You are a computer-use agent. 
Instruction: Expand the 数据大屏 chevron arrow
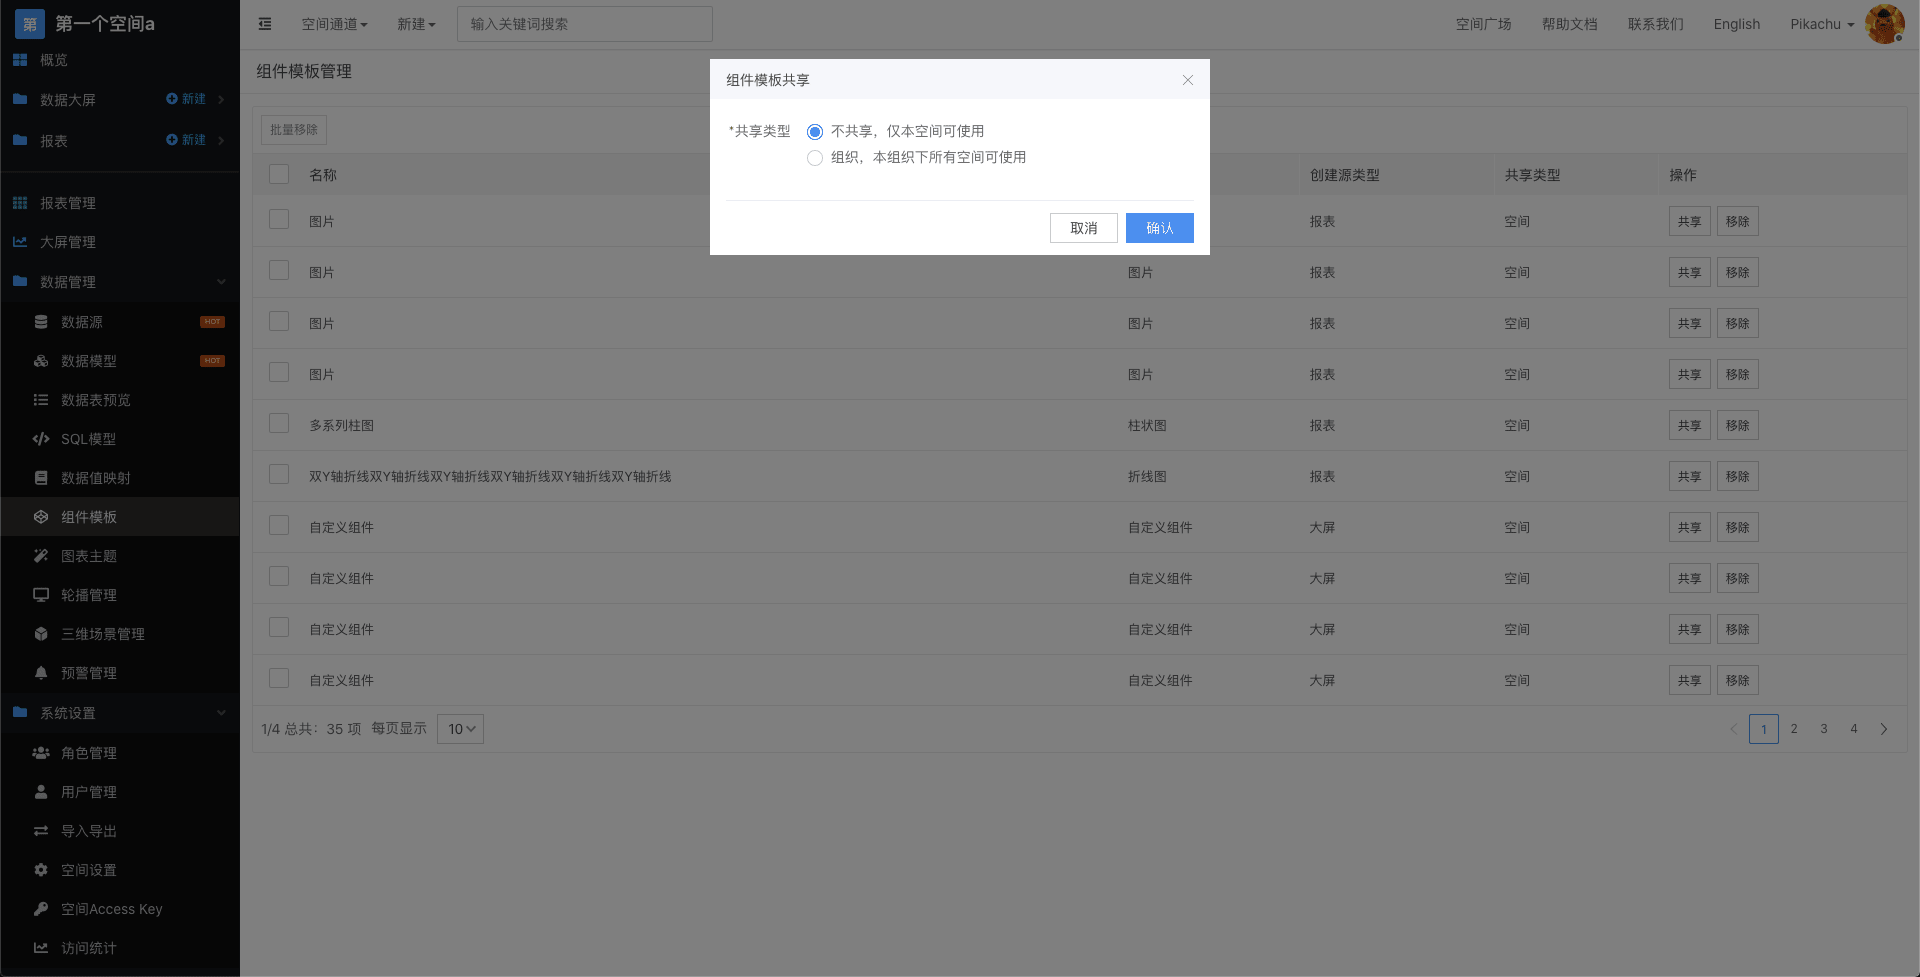(x=221, y=99)
